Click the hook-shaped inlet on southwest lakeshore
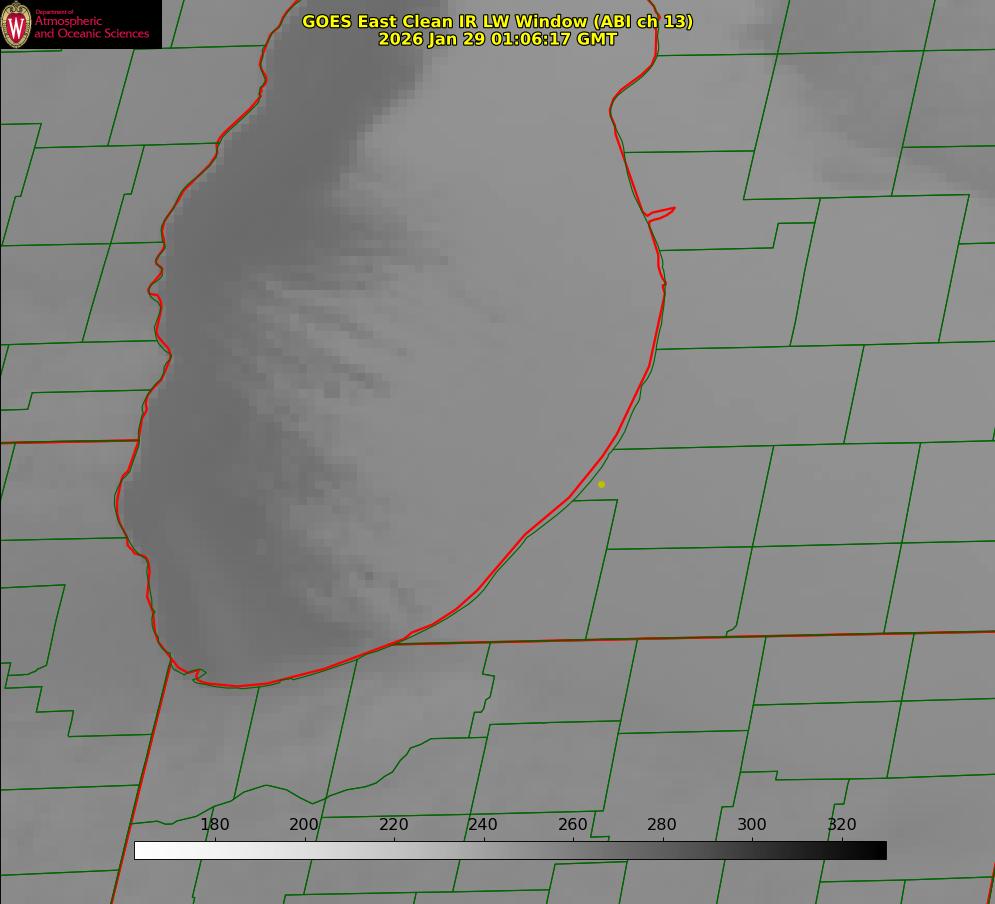 click(x=197, y=675)
